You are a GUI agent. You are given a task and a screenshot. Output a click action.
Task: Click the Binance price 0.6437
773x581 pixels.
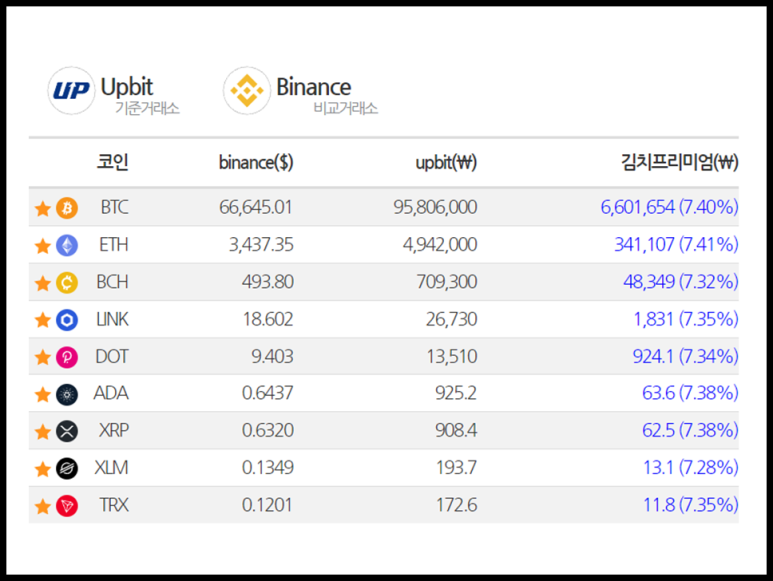(x=268, y=393)
